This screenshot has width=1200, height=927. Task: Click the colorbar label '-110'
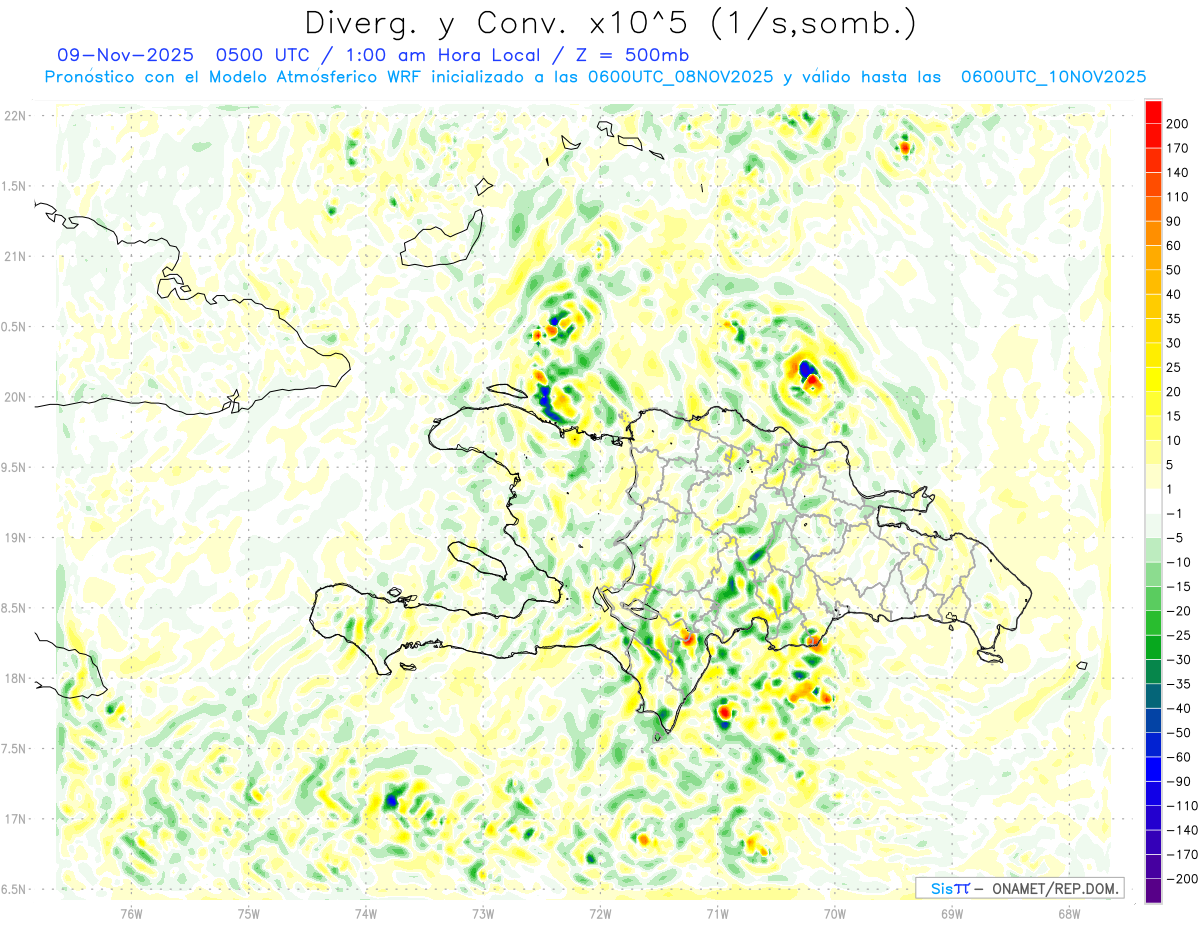click(1180, 806)
